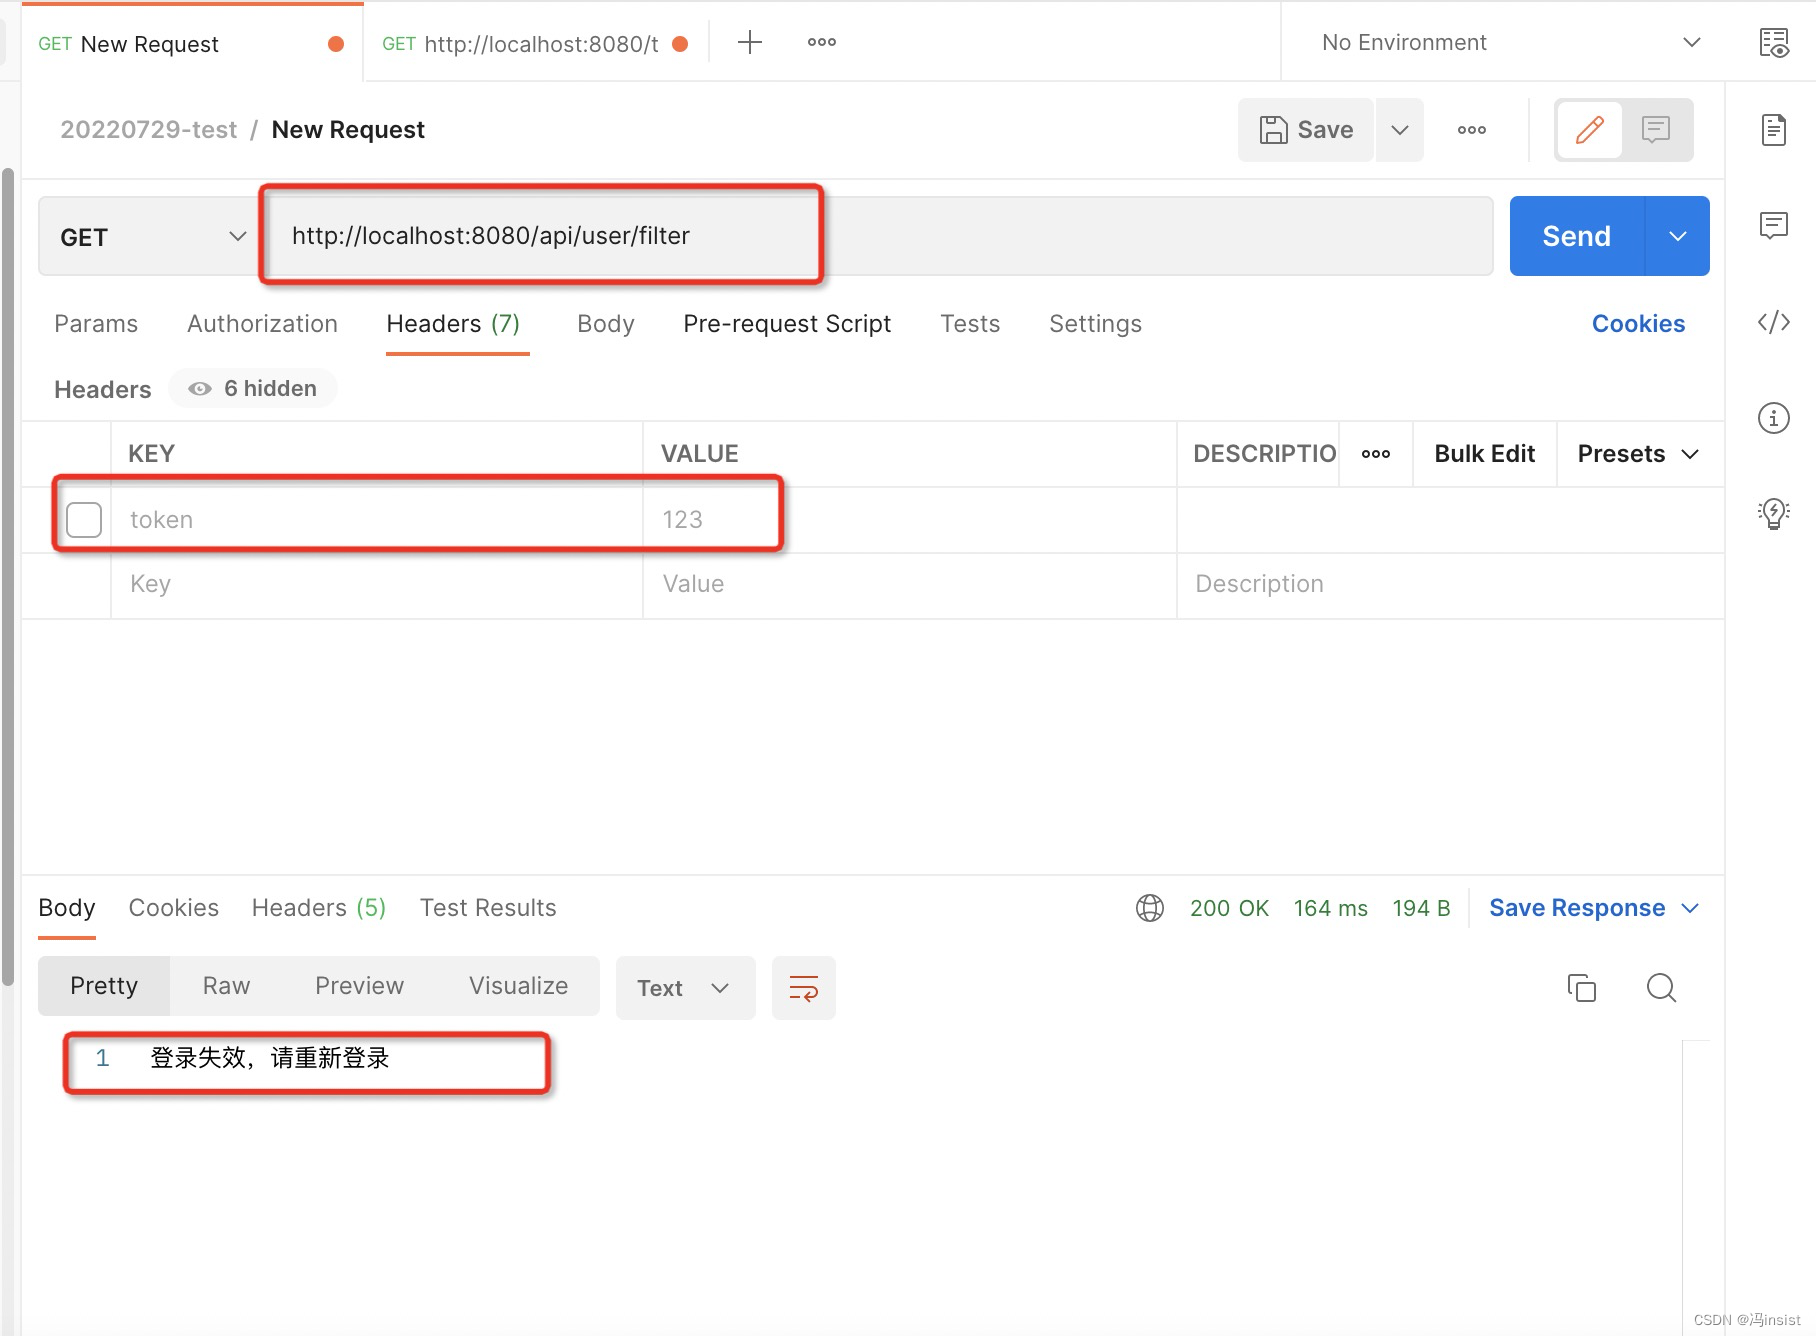Save the request
Viewport: 1816px width, 1336px height.
pyautogui.click(x=1306, y=130)
